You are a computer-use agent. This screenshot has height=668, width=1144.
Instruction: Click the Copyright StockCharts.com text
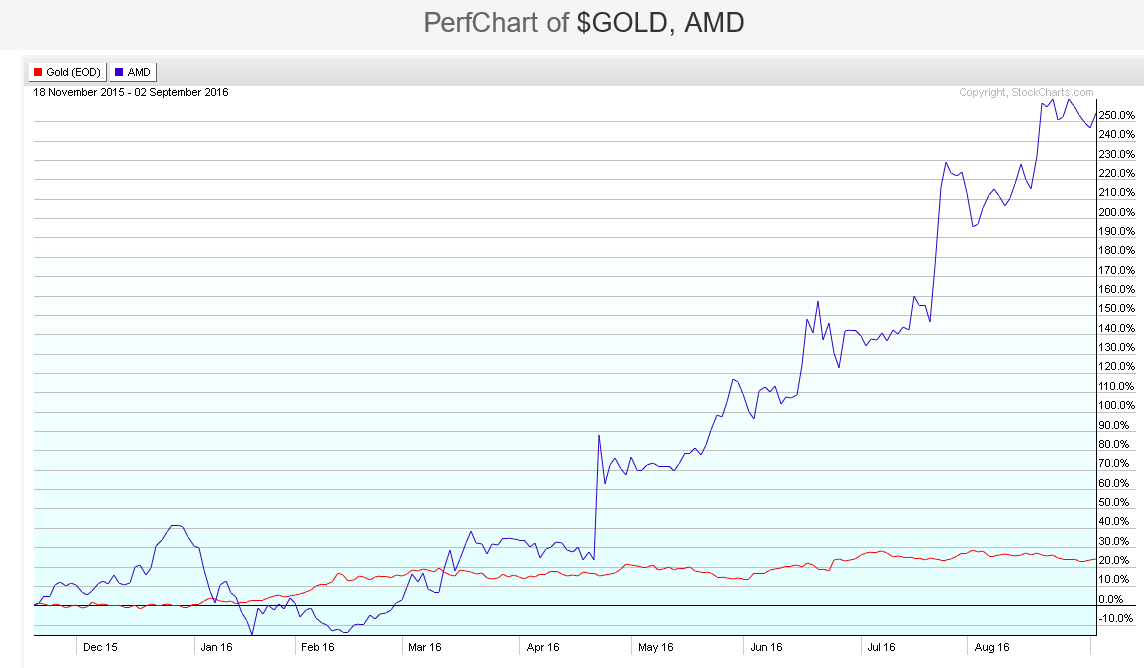pos(1026,93)
